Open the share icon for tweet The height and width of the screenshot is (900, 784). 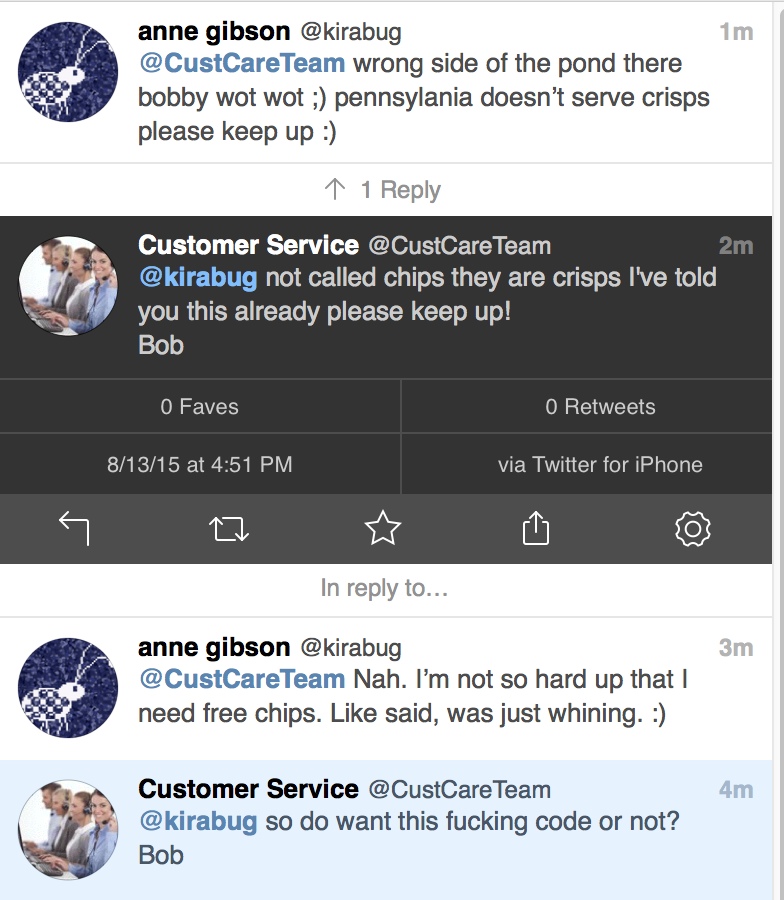click(536, 528)
